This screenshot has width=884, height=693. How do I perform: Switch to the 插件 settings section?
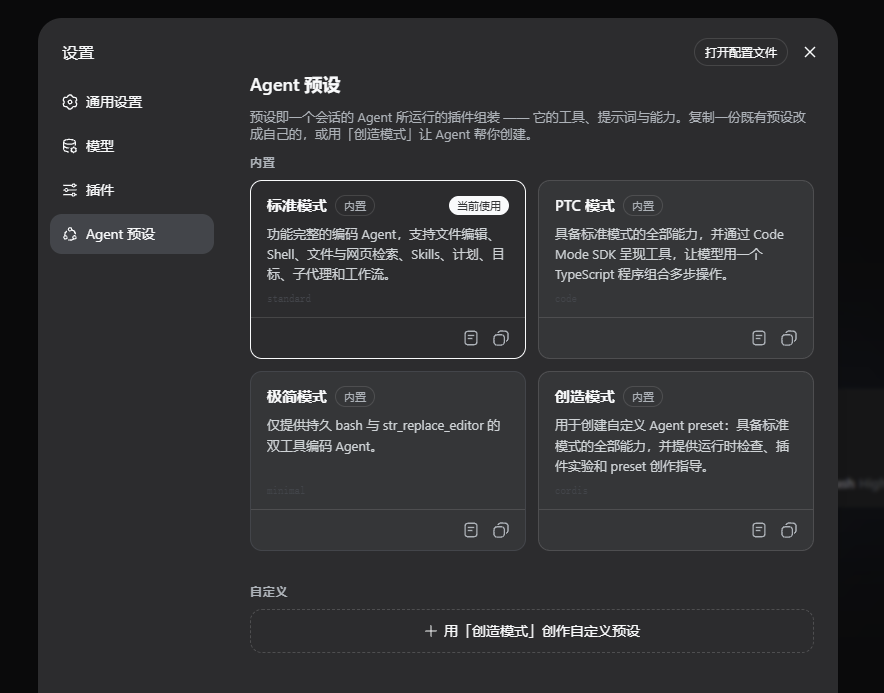[x=132, y=190]
